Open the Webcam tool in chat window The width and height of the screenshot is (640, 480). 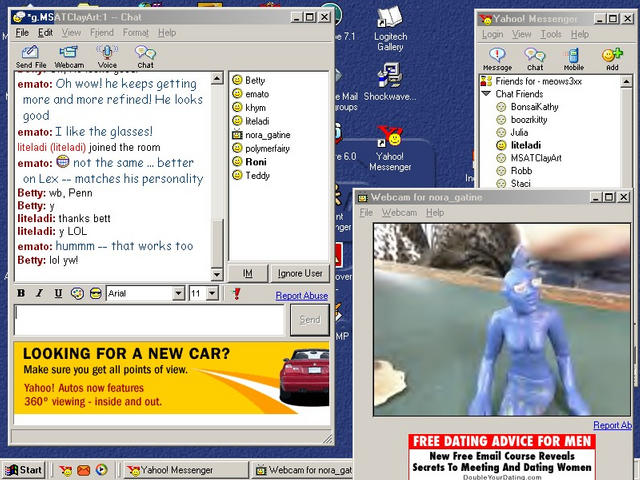point(69,57)
